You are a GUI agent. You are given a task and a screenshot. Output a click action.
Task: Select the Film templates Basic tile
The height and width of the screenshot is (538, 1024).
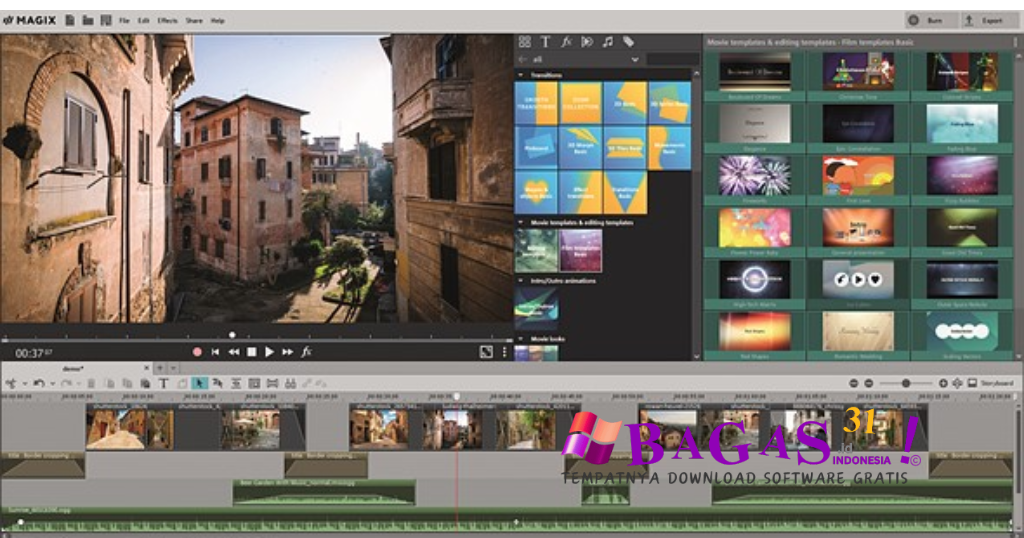click(x=581, y=251)
